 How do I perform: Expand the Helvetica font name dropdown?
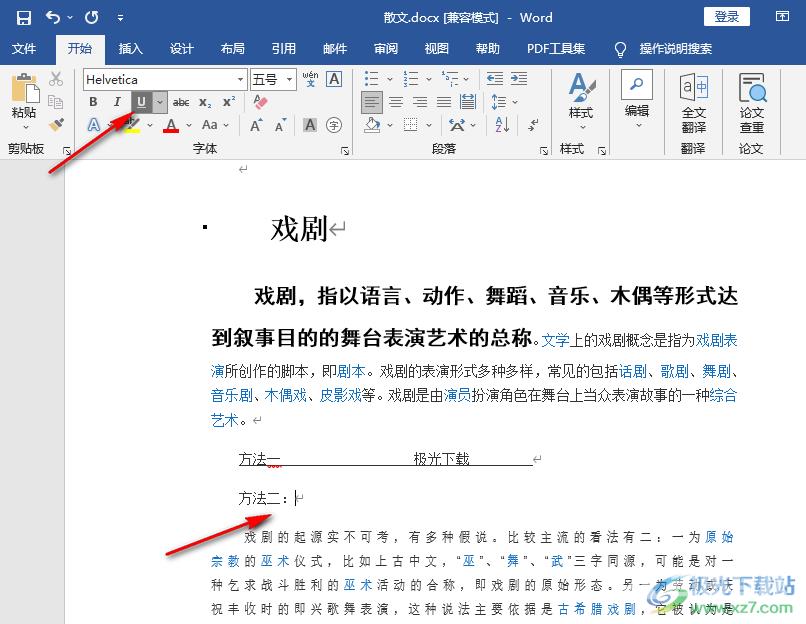point(240,80)
